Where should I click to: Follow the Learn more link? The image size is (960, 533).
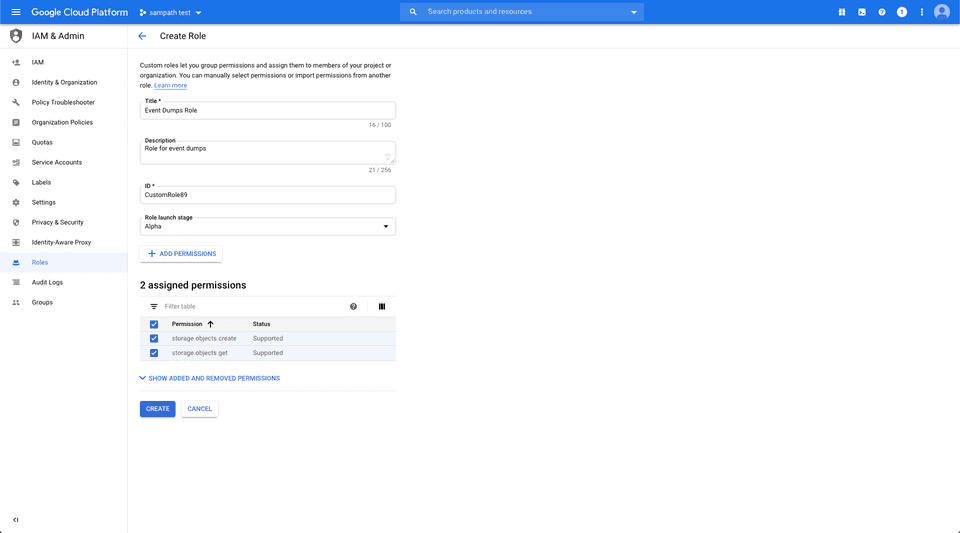[170, 86]
